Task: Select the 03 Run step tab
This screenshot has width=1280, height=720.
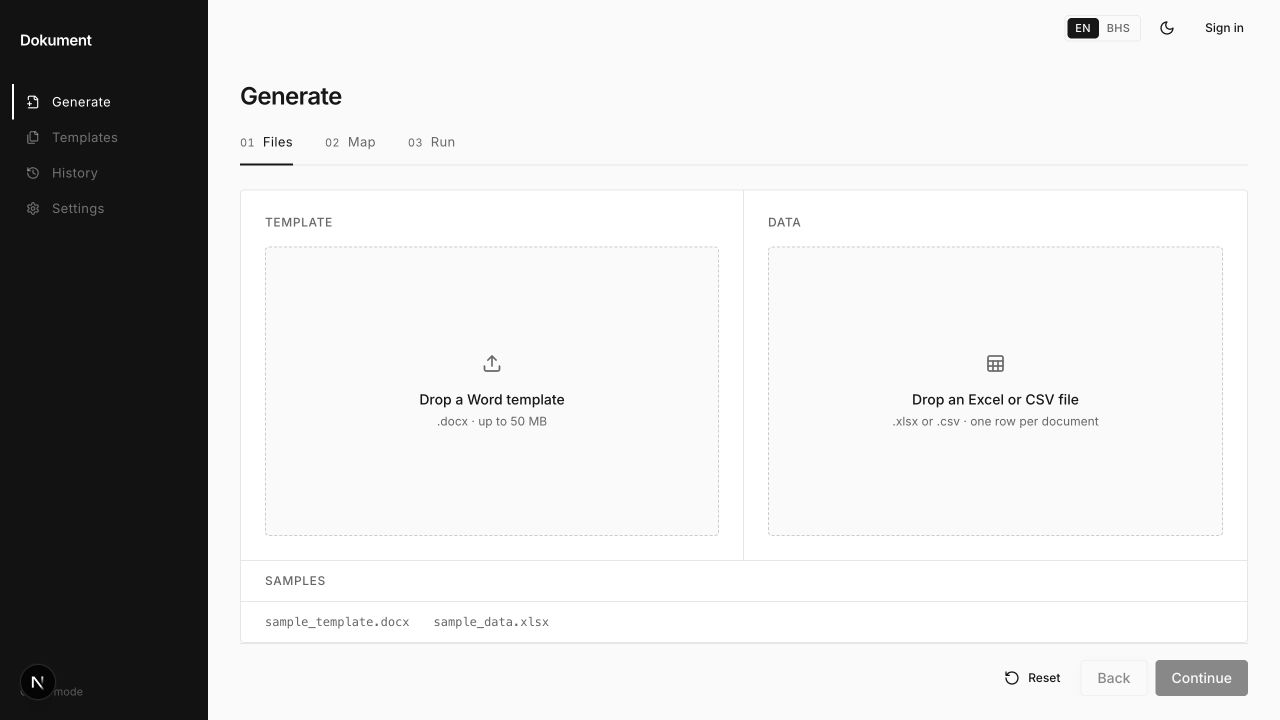Action: pyautogui.click(x=431, y=143)
